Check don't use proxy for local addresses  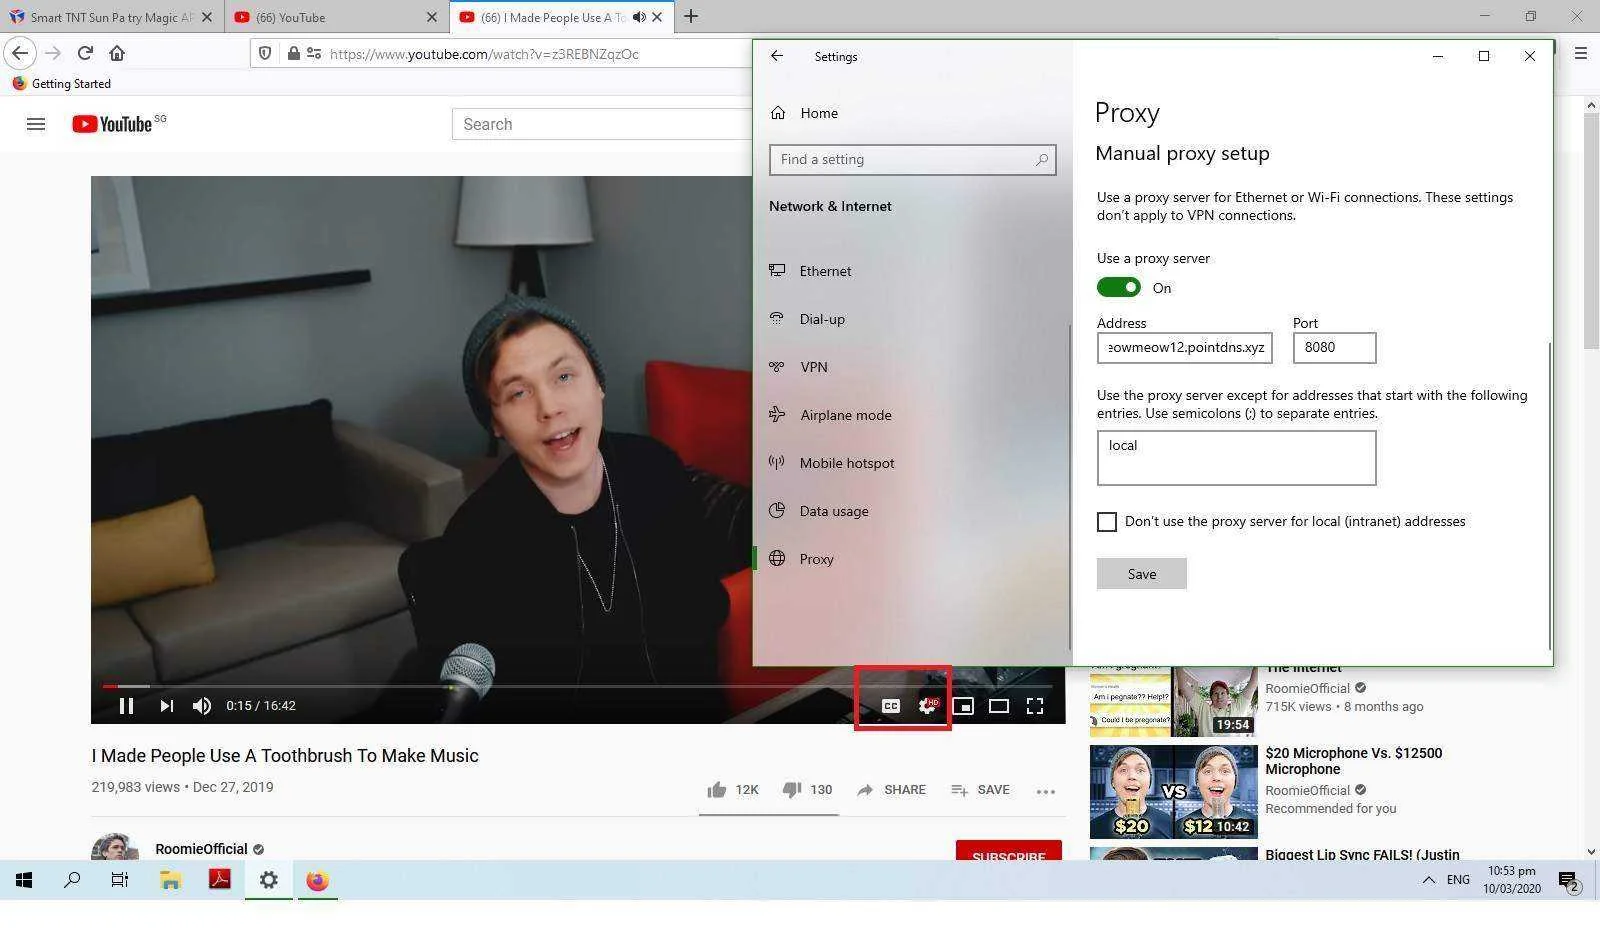pyautogui.click(x=1107, y=522)
